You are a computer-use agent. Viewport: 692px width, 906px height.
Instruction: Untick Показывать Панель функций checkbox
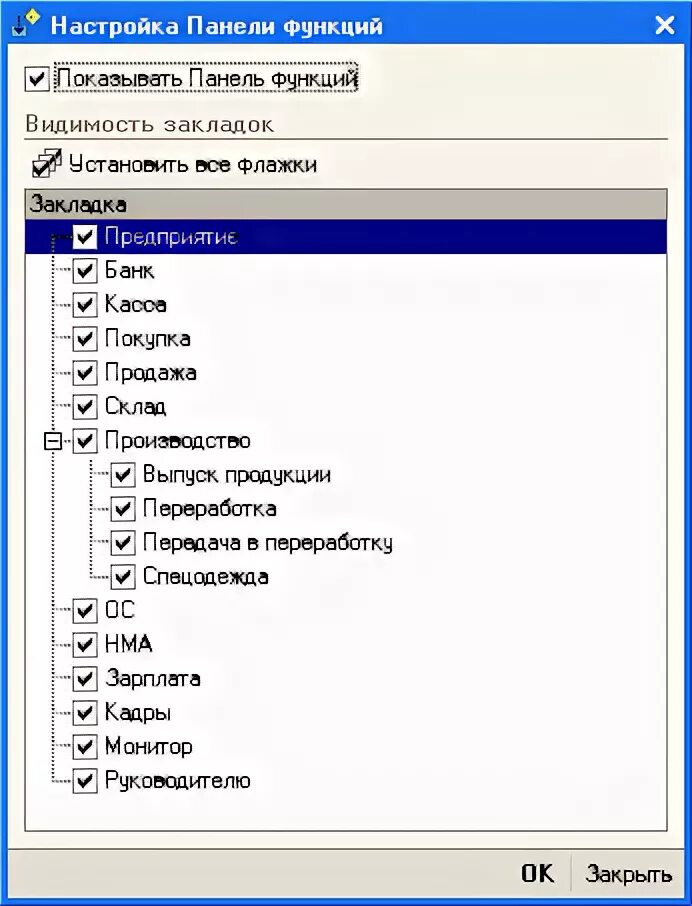coord(36,78)
